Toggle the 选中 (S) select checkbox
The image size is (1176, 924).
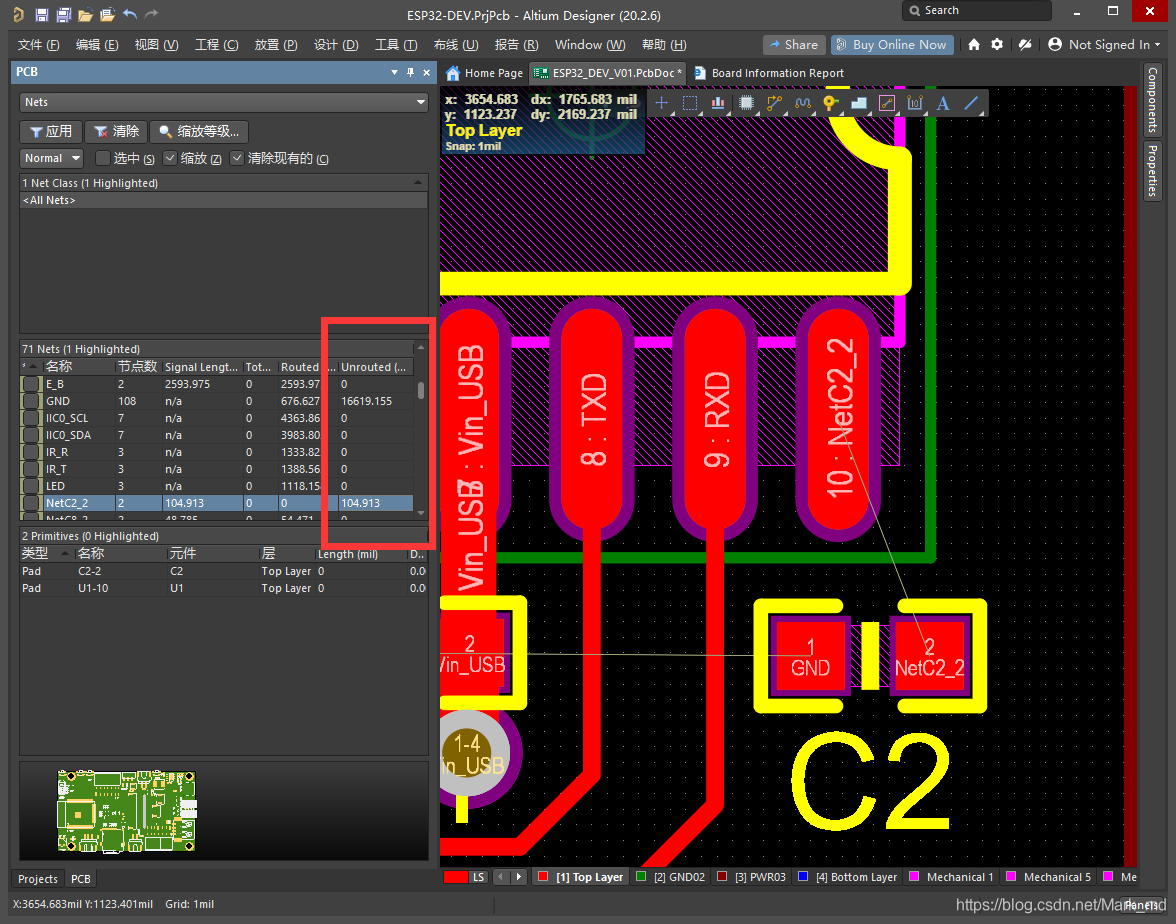pos(104,158)
